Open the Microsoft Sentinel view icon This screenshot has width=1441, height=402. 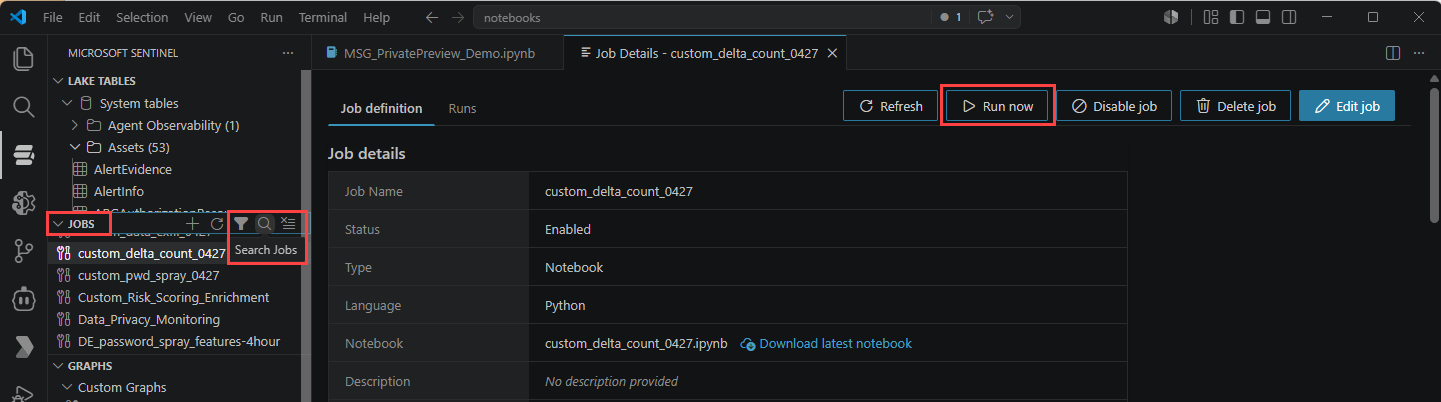pos(23,154)
